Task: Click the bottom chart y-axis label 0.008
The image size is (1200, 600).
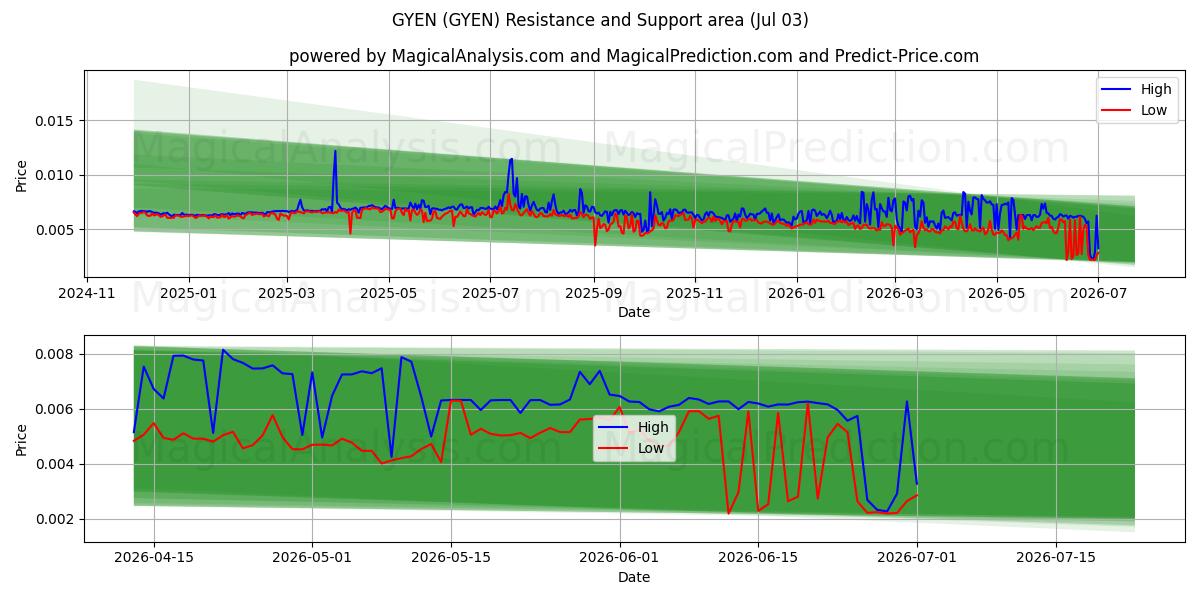Action: click(x=56, y=354)
